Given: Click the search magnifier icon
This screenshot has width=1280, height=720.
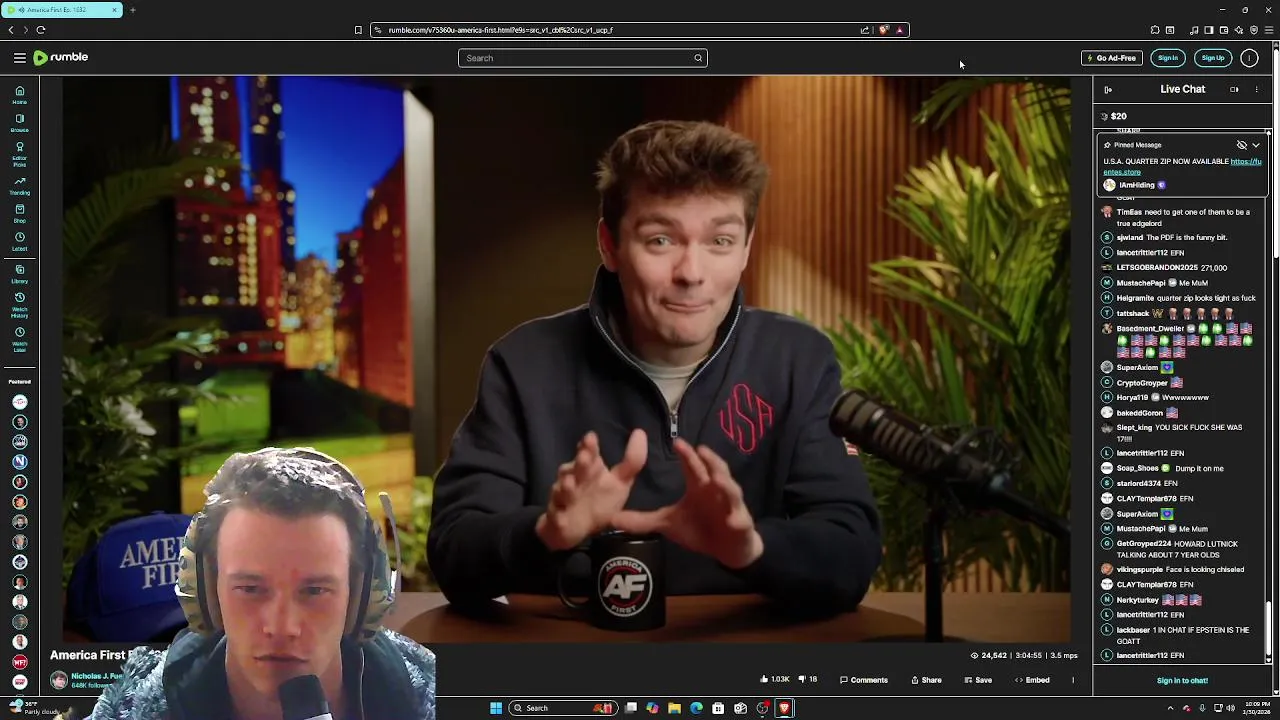Looking at the screenshot, I should click(698, 58).
